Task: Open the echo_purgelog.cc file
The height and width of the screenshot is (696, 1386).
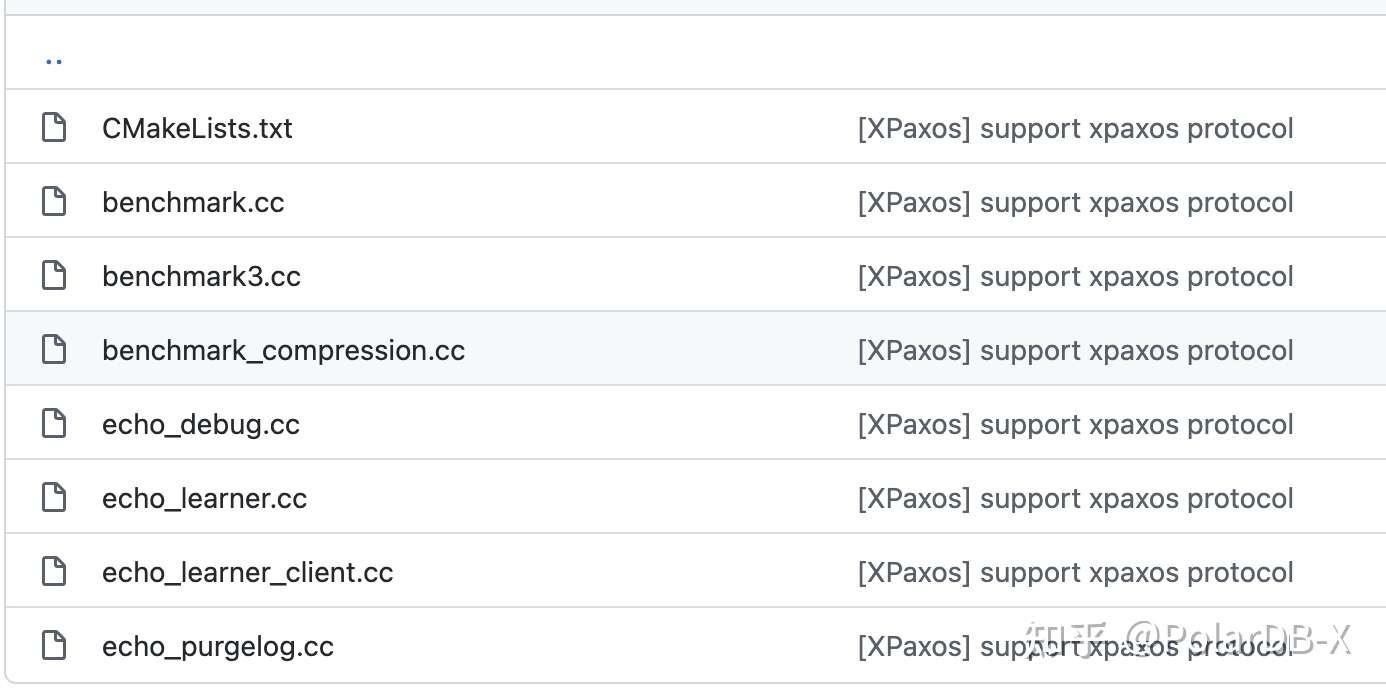Action: [x=218, y=647]
